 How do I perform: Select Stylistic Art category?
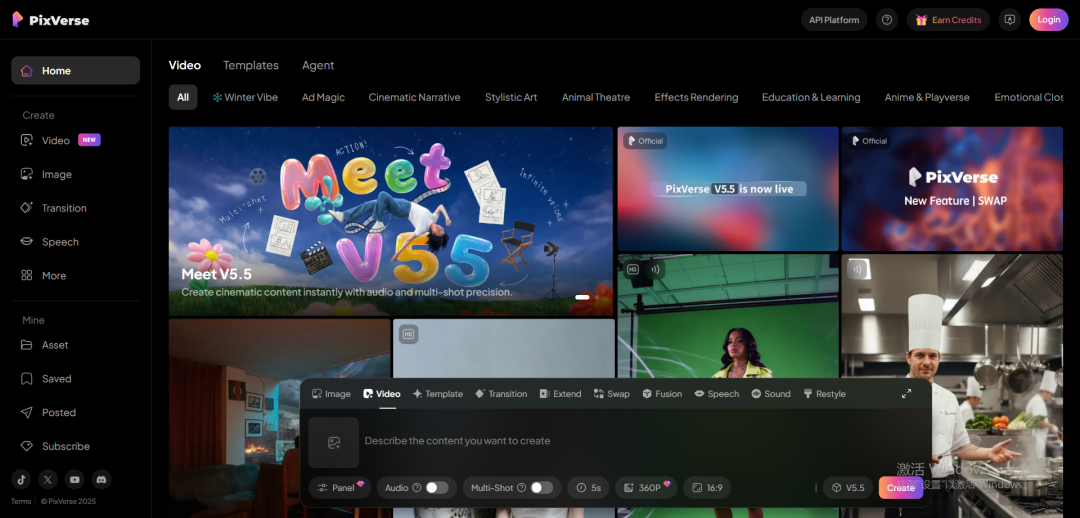[511, 97]
